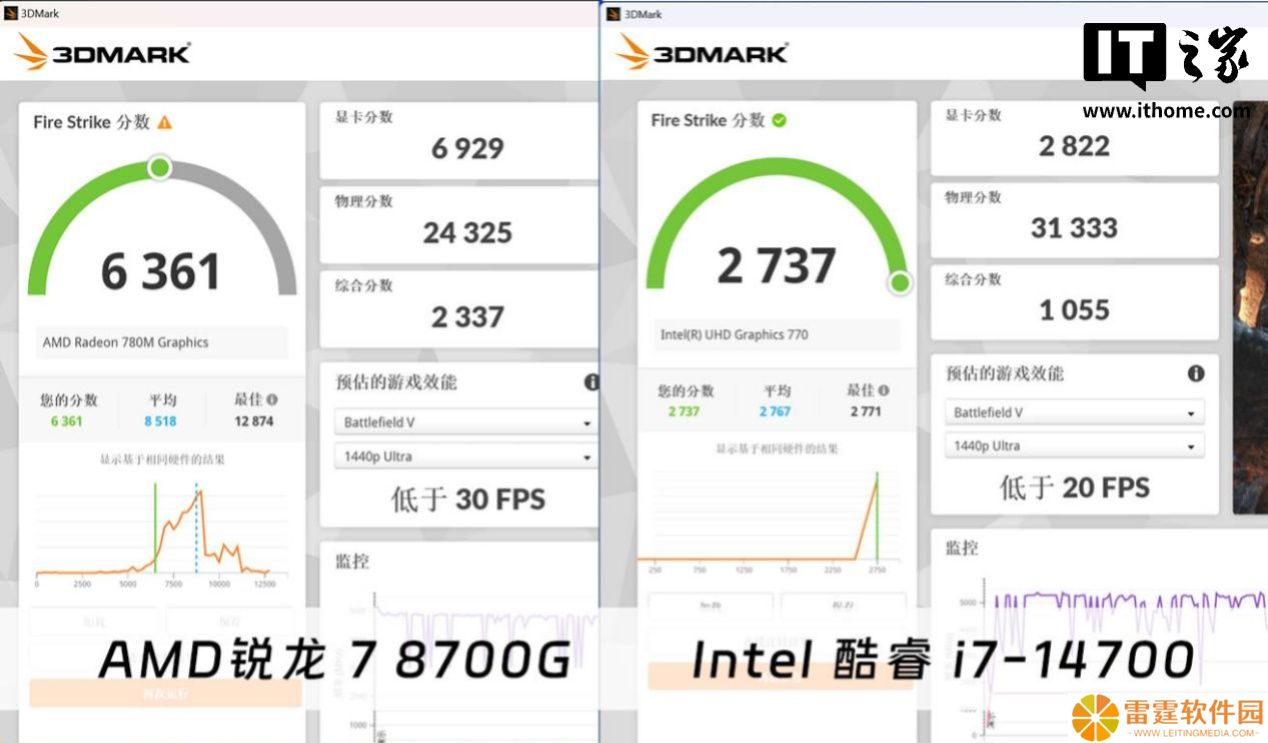The height and width of the screenshot is (743, 1268).
Task: Click the 低于 20 FPS estimate
Action: (x=1074, y=488)
